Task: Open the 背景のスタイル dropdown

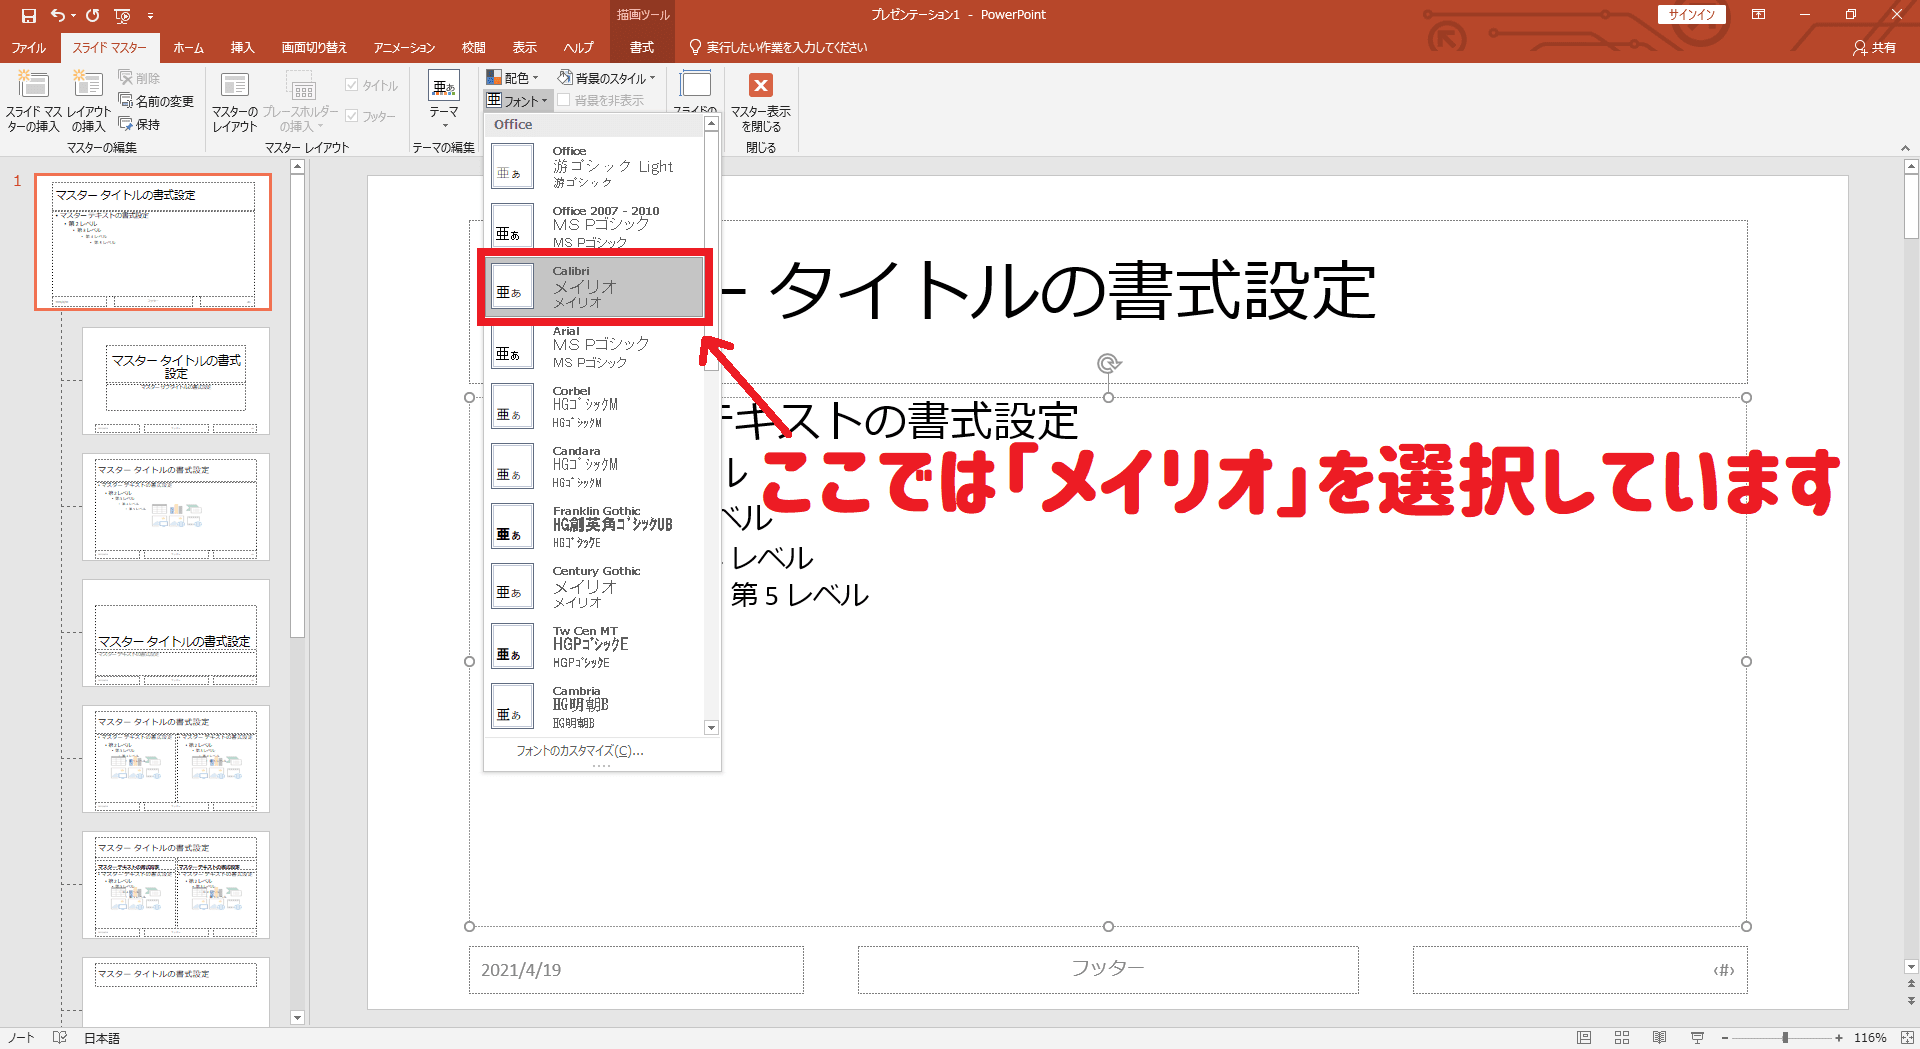Action: pos(607,78)
